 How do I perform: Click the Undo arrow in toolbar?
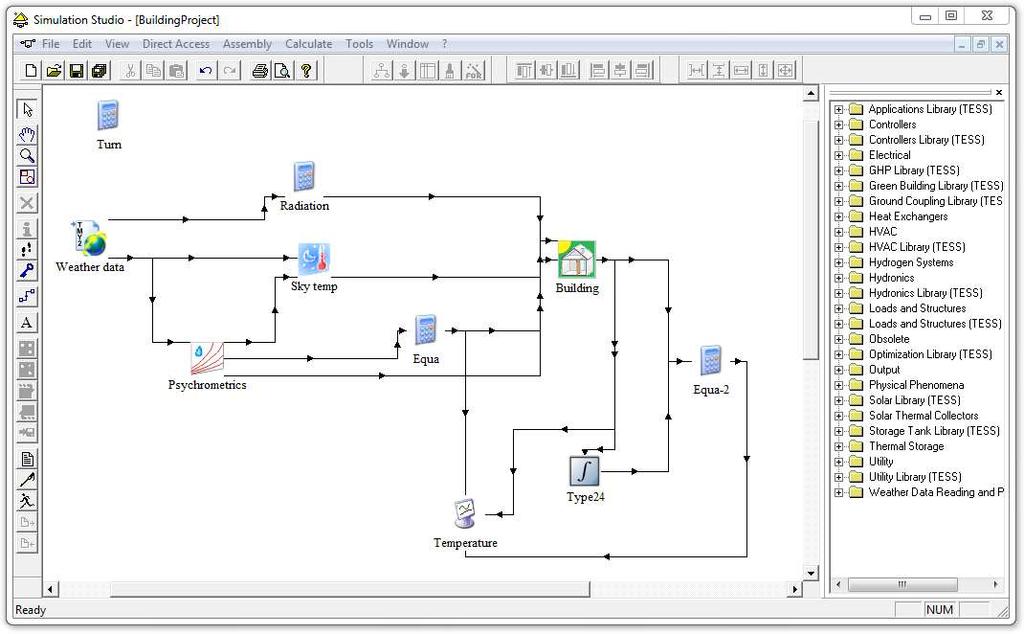206,71
